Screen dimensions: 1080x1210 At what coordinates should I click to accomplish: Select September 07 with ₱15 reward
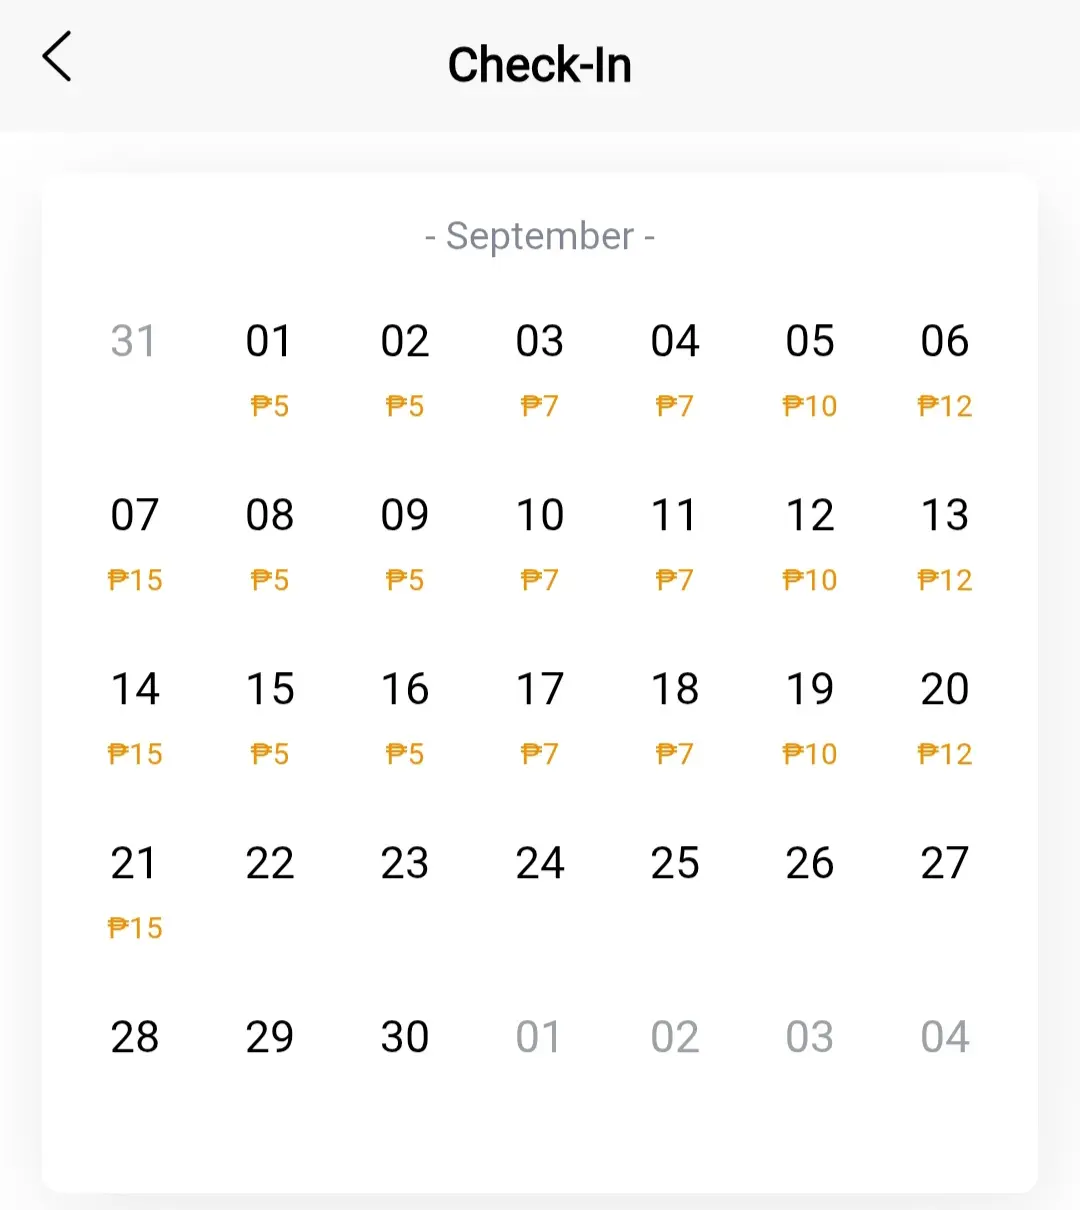[134, 542]
